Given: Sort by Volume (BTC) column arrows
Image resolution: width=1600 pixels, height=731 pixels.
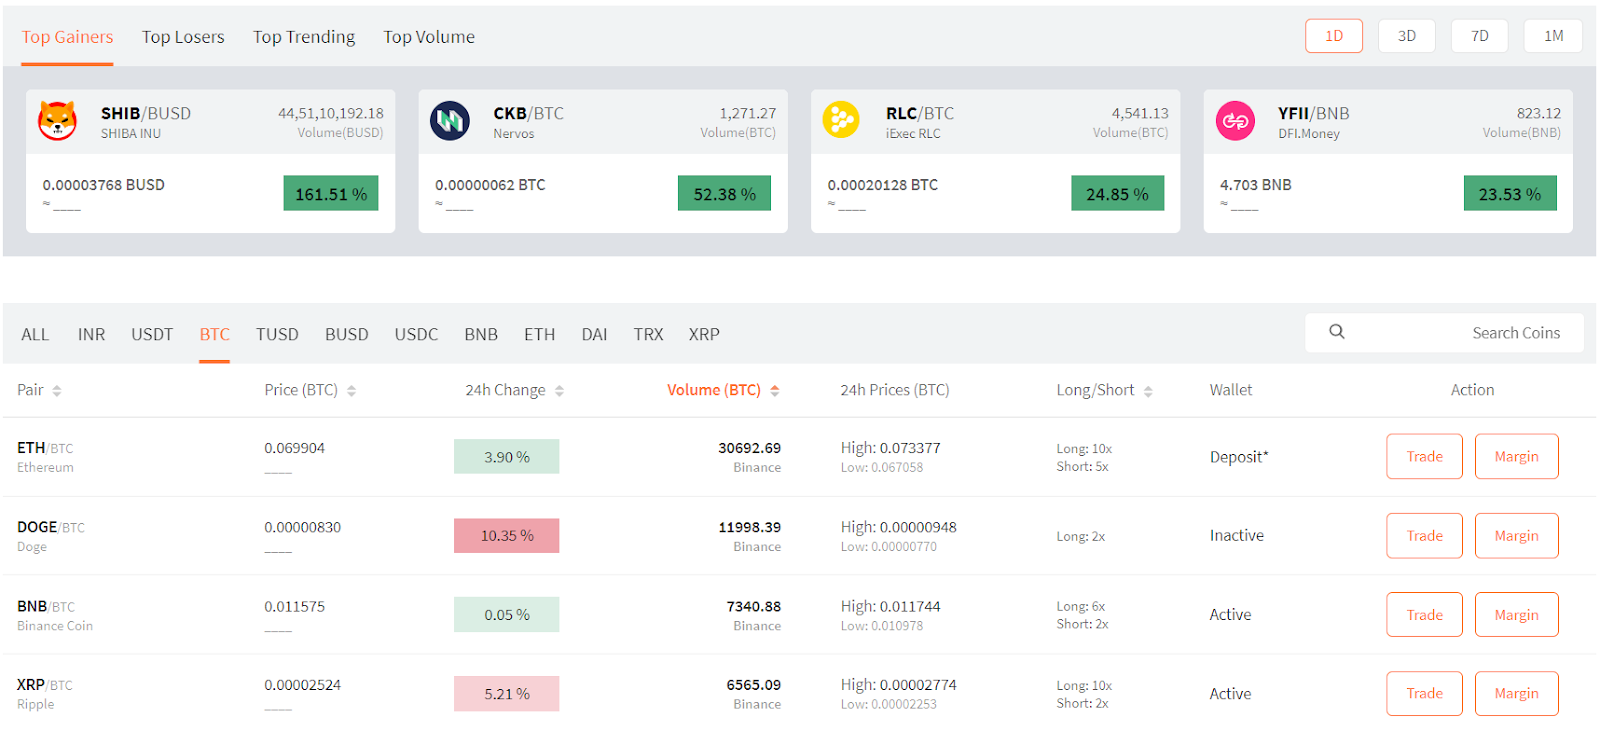Looking at the screenshot, I should (x=775, y=391).
